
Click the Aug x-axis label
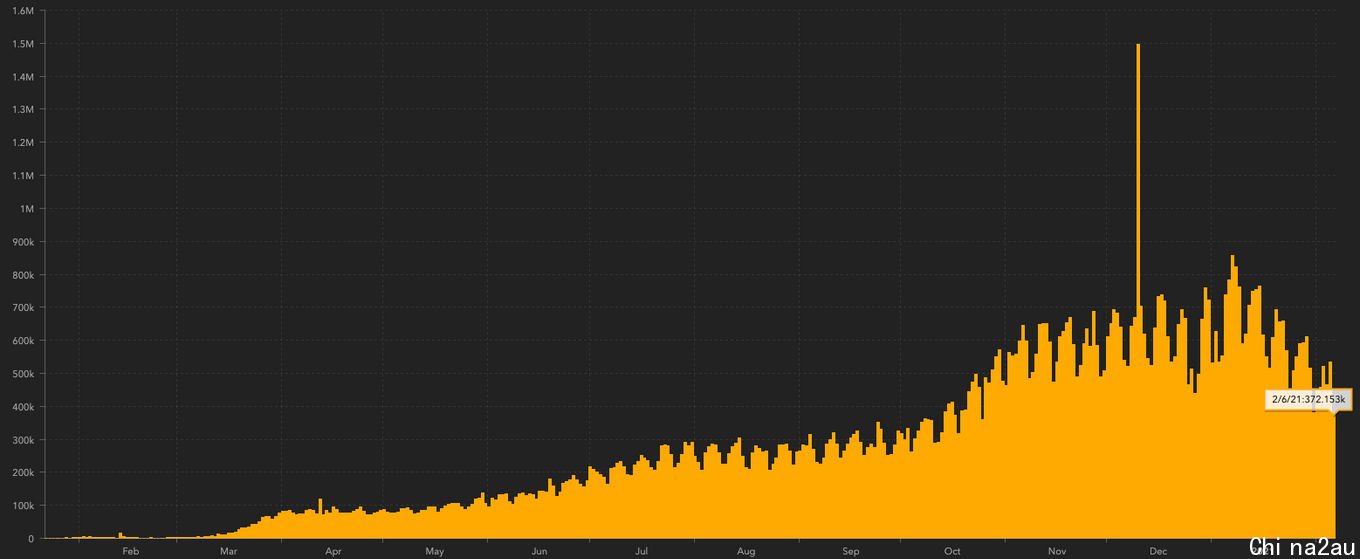coord(746,551)
